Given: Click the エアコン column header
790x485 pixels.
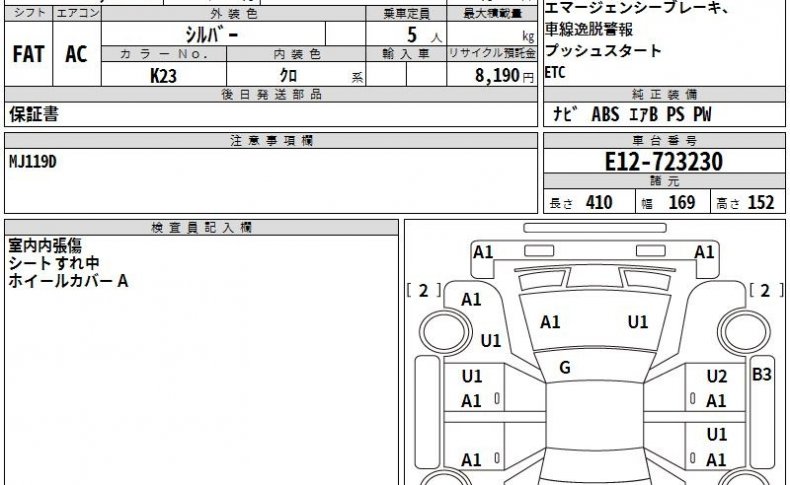Looking at the screenshot, I should (x=77, y=13).
